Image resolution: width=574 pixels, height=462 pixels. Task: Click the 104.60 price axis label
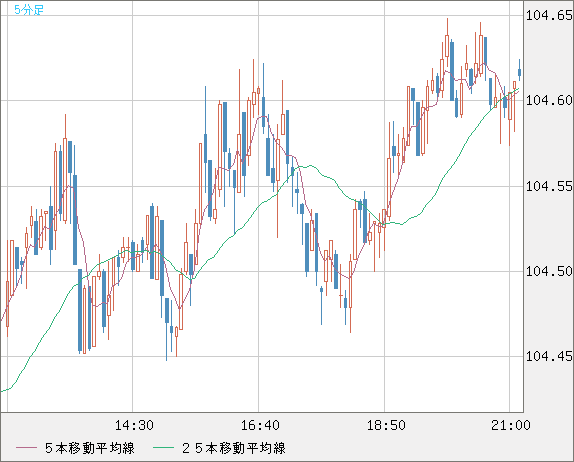(x=549, y=100)
